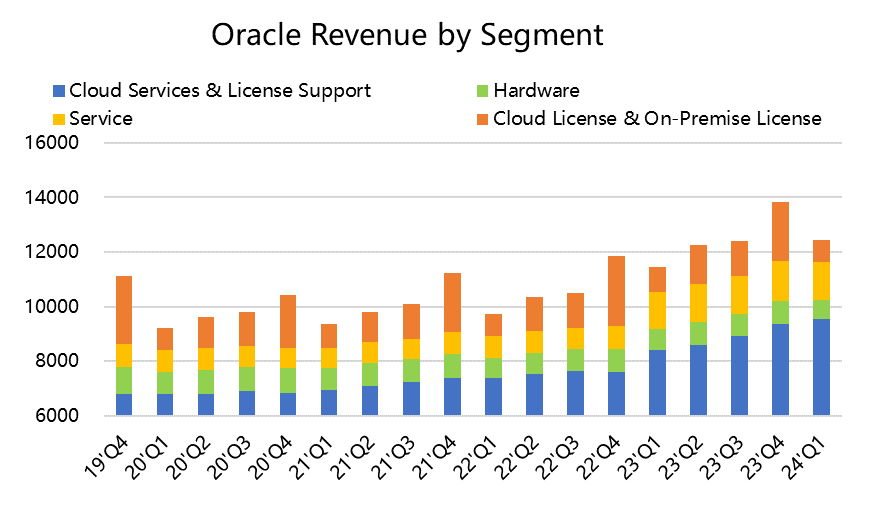The image size is (869, 517).
Task: Click the 22'Q2 x-axis label
Action: point(517,457)
